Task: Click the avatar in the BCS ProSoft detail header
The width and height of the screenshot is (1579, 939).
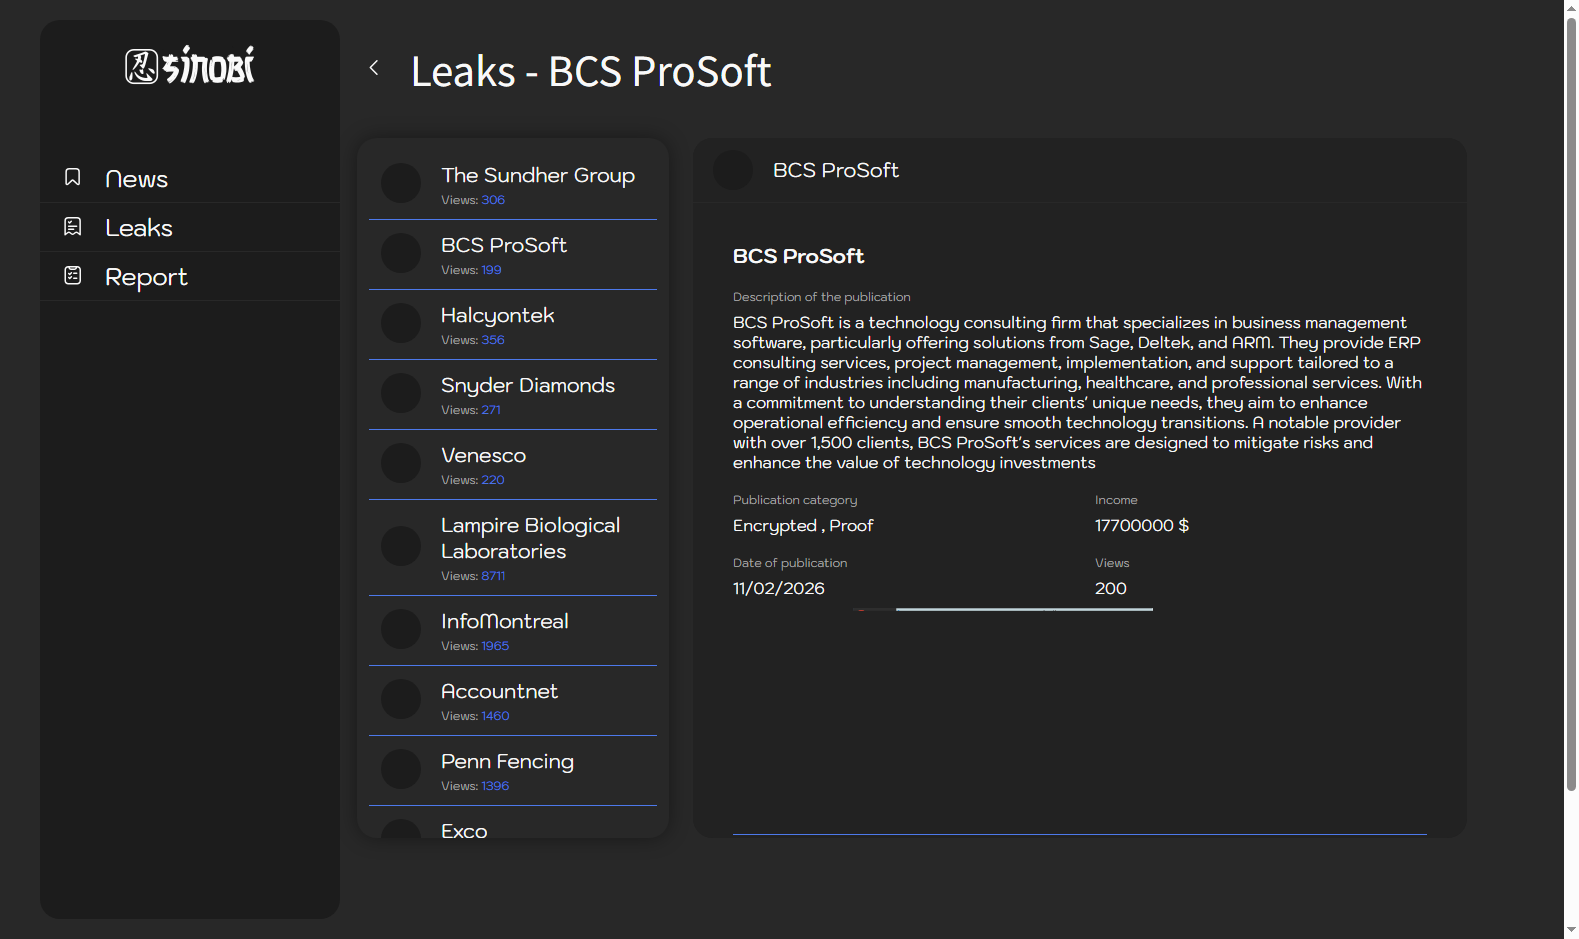Action: 733,170
